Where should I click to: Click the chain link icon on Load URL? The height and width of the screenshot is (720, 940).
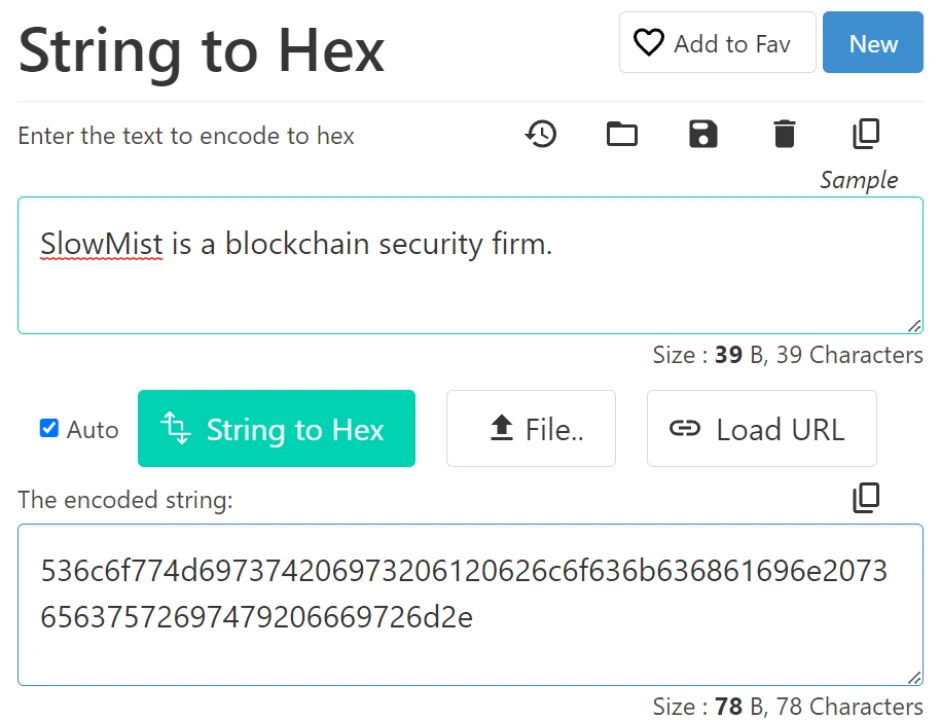(x=684, y=429)
